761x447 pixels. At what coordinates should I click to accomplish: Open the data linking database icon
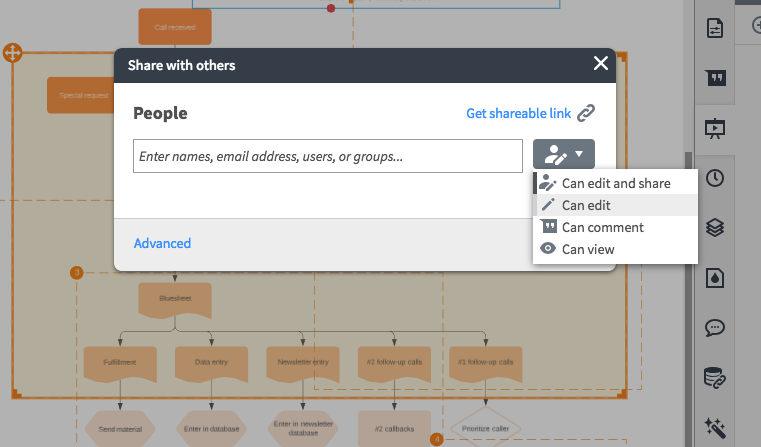[714, 378]
